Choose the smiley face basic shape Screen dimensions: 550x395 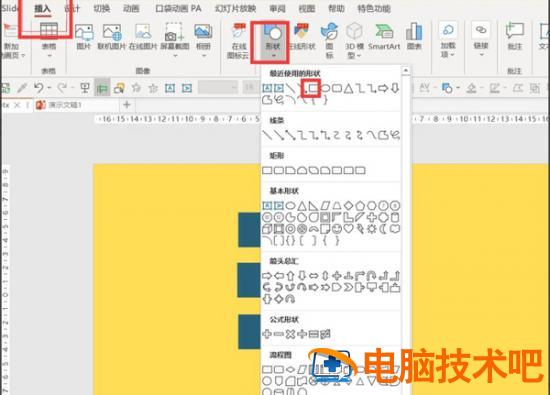[337, 229]
